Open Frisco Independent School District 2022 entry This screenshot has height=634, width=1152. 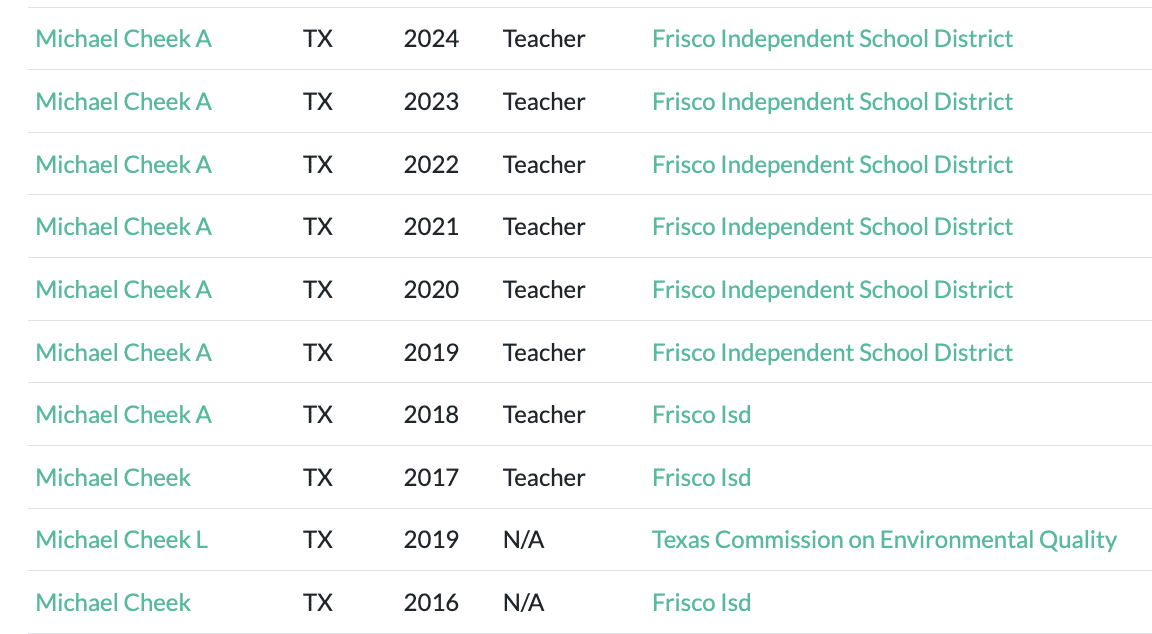[x=832, y=165]
